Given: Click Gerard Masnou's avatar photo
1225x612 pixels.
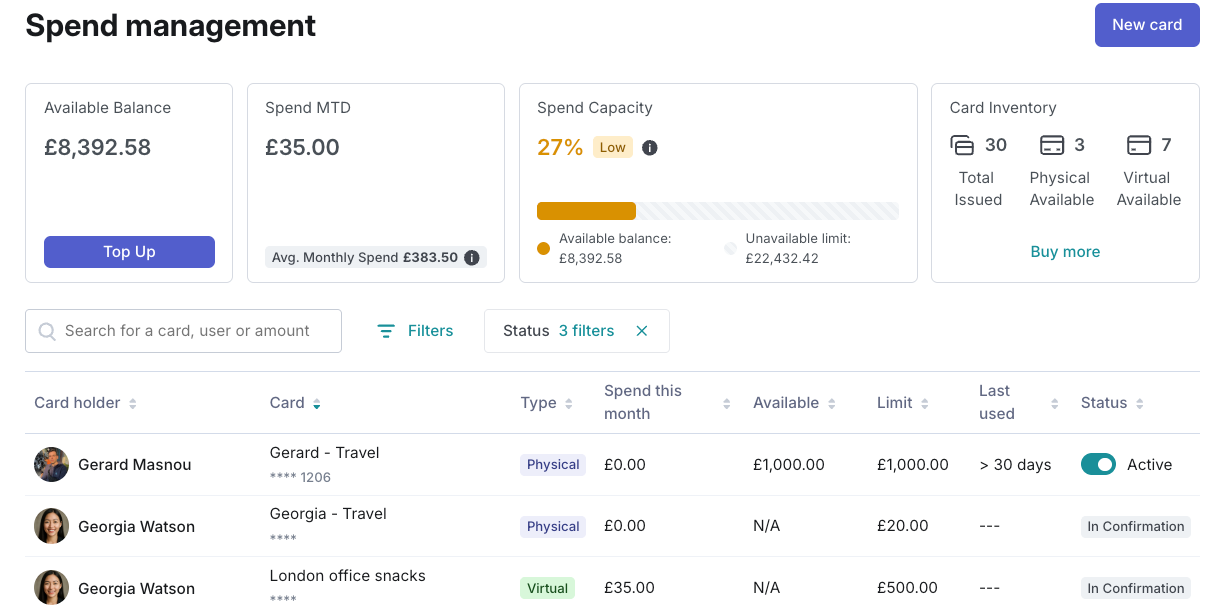Looking at the screenshot, I should [52, 465].
